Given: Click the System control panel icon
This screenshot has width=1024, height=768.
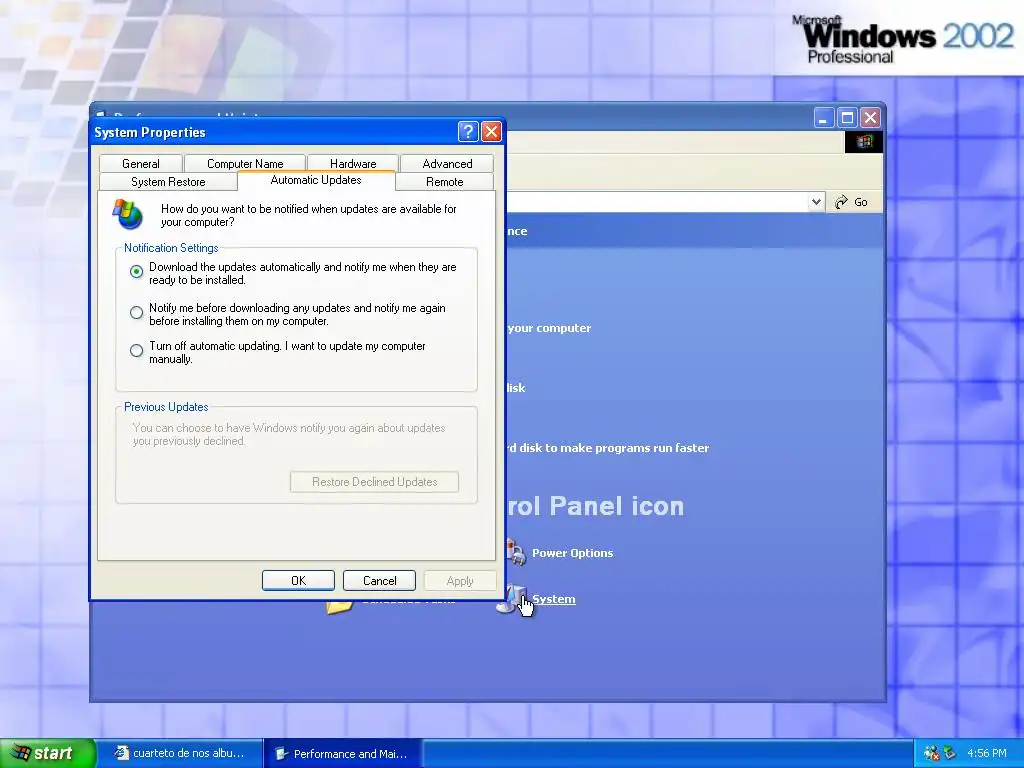Looking at the screenshot, I should pos(513,599).
